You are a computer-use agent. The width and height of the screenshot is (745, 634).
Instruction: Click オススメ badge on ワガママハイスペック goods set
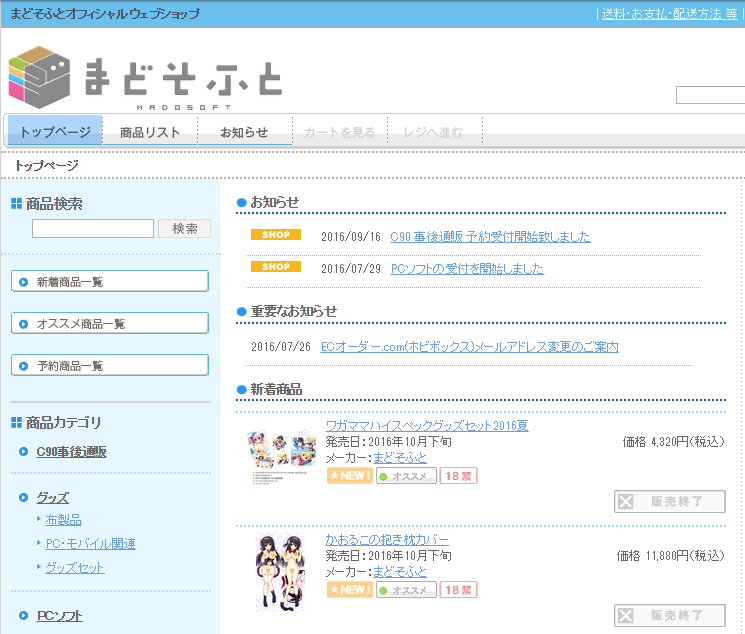click(406, 476)
